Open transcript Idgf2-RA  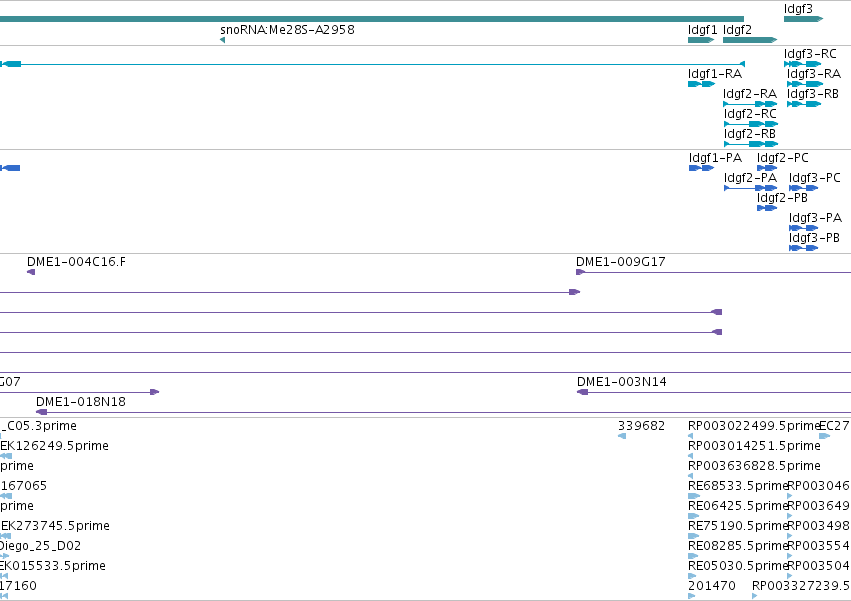point(751,104)
